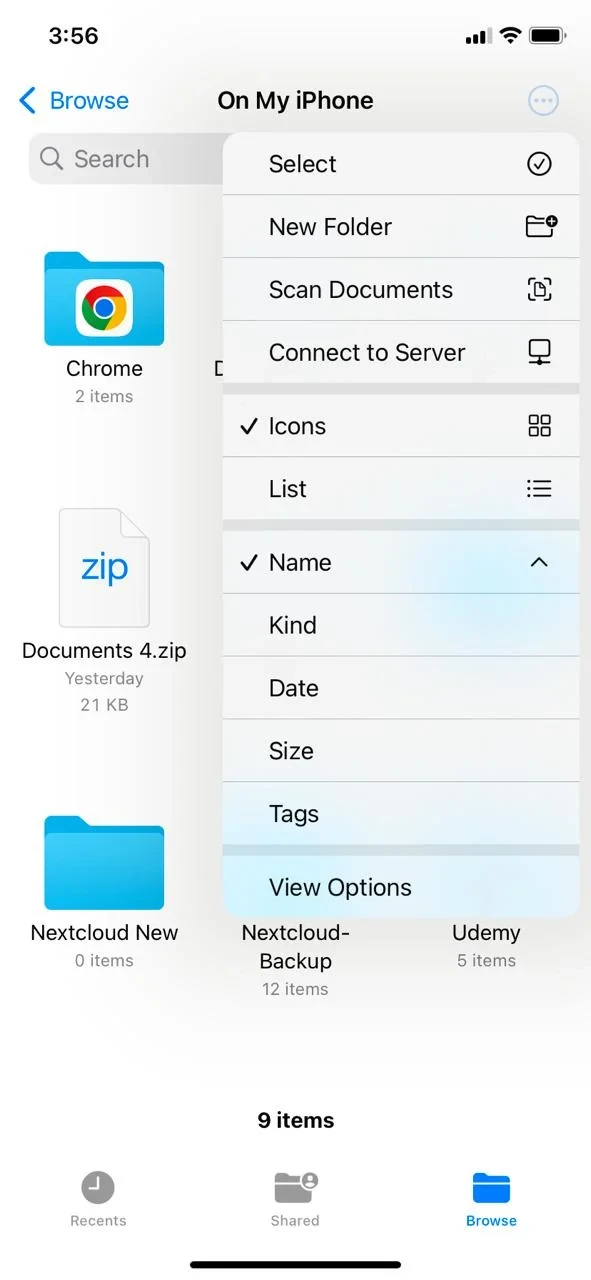
Task: Tap the Icons grid view icon
Action: [539, 426]
